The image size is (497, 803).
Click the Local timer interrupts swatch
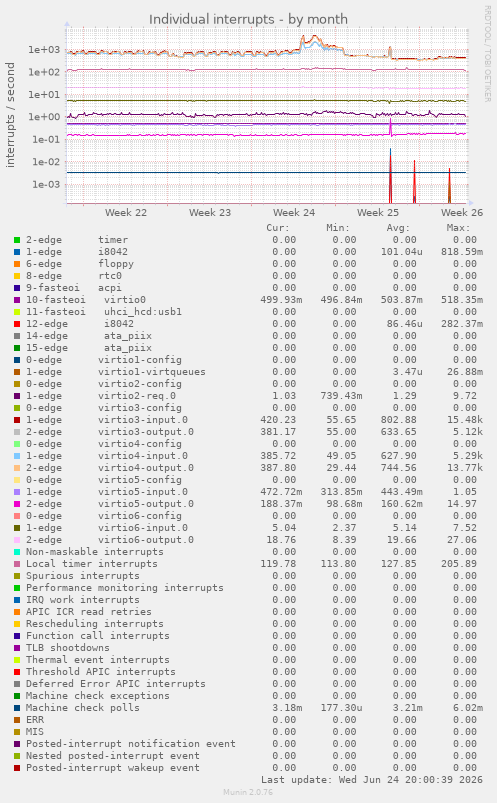click(17, 564)
